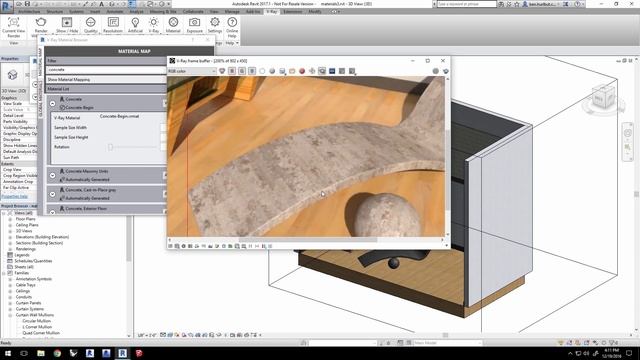Click the frame buffer horizontal scrollbar
640x360 pixels.
308,240
